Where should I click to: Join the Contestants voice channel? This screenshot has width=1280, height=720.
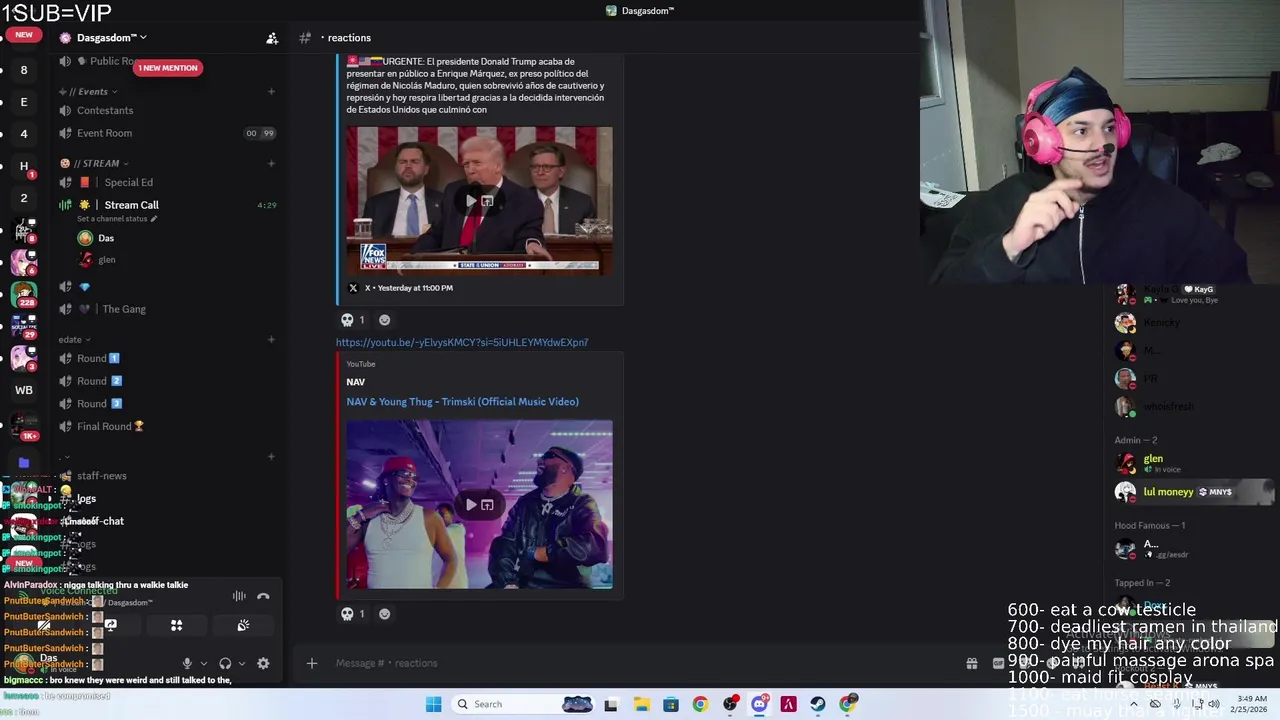pos(166,111)
